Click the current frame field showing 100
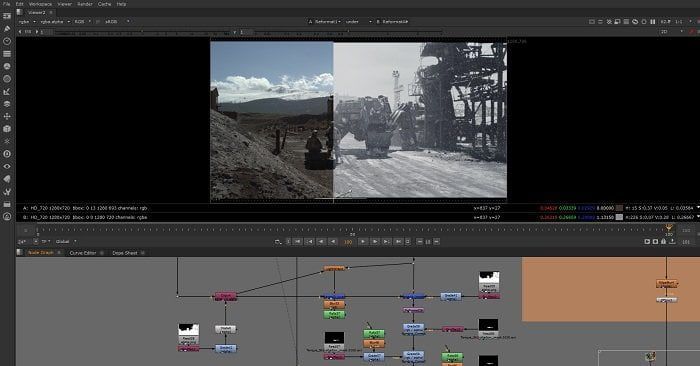This screenshot has width=700, height=366. [348, 242]
